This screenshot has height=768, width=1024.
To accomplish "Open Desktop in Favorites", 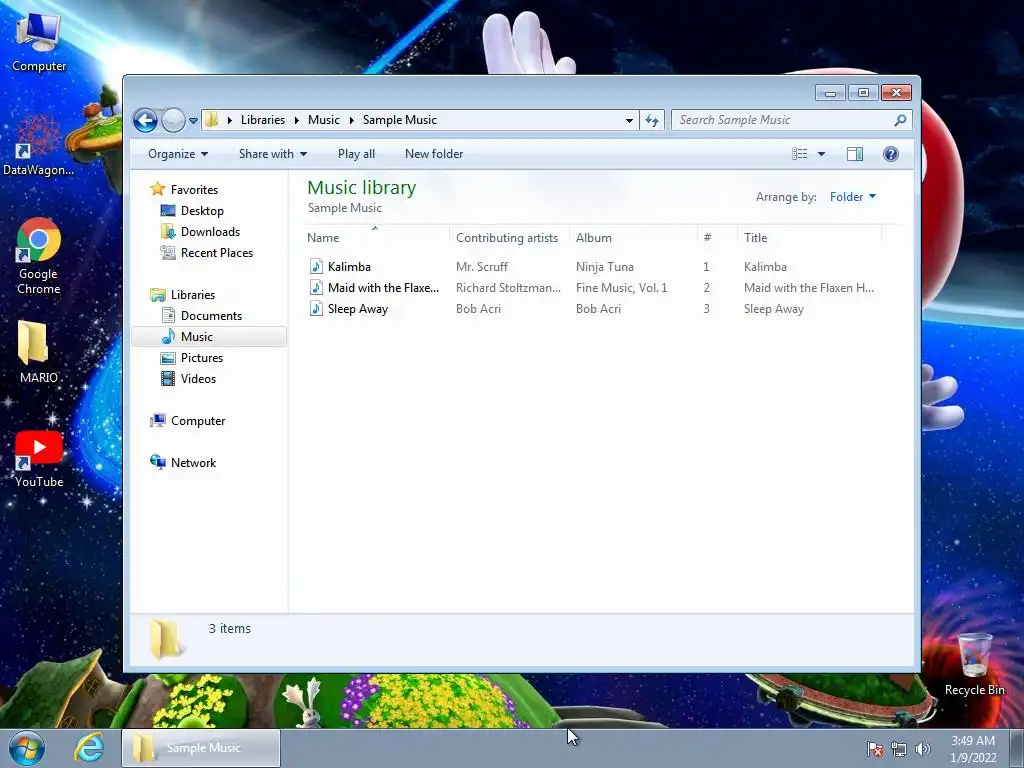I will (202, 210).
